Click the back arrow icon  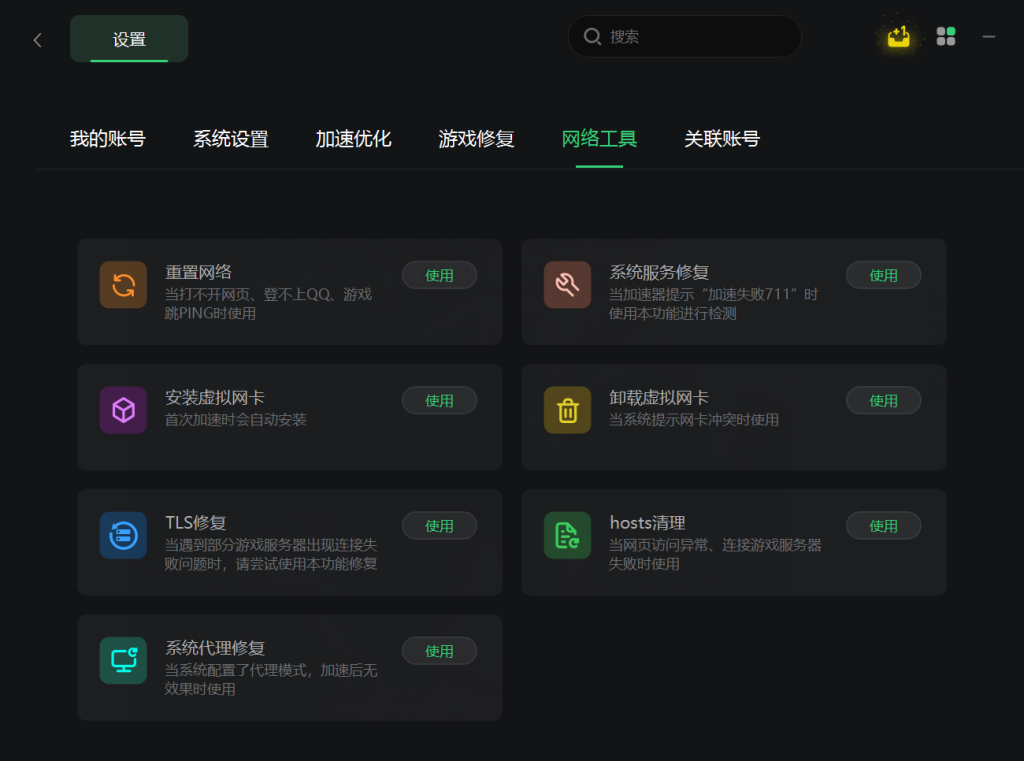tap(37, 40)
